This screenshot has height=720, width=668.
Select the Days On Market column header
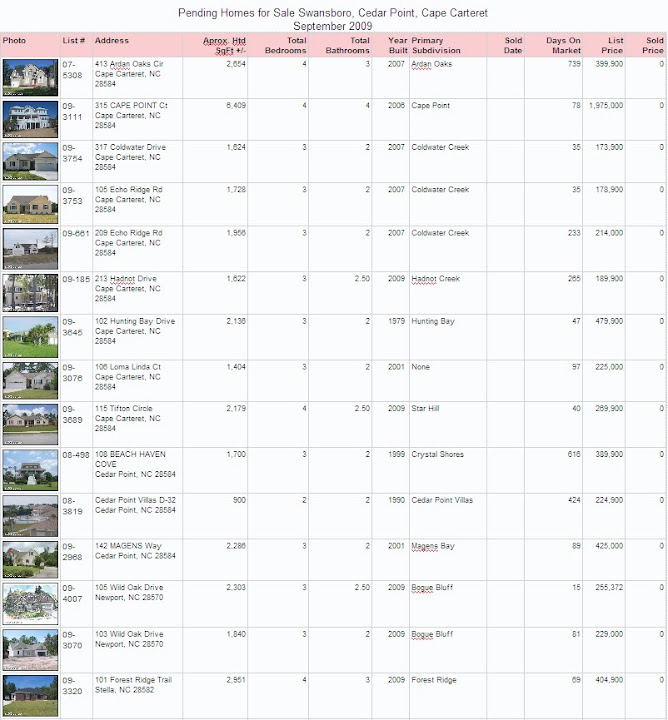(x=563, y=45)
